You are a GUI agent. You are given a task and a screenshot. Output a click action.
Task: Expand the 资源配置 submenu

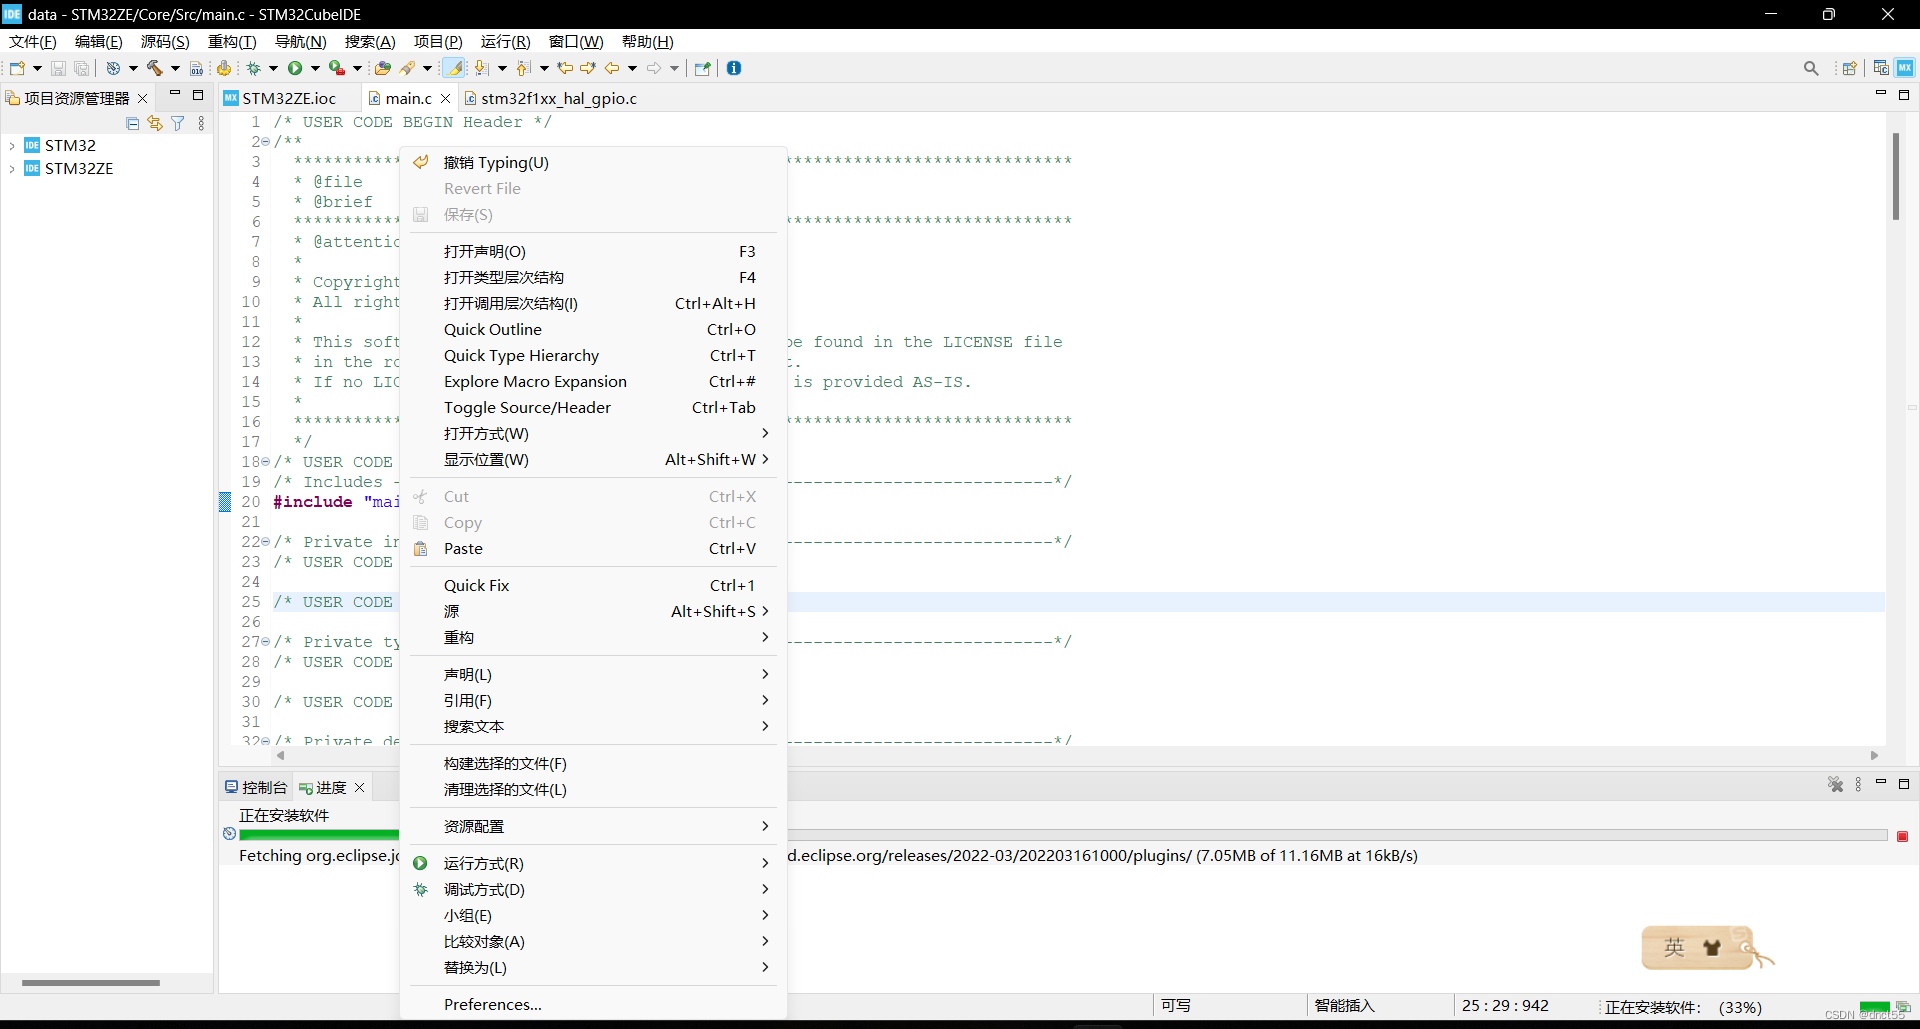pyautogui.click(x=593, y=826)
